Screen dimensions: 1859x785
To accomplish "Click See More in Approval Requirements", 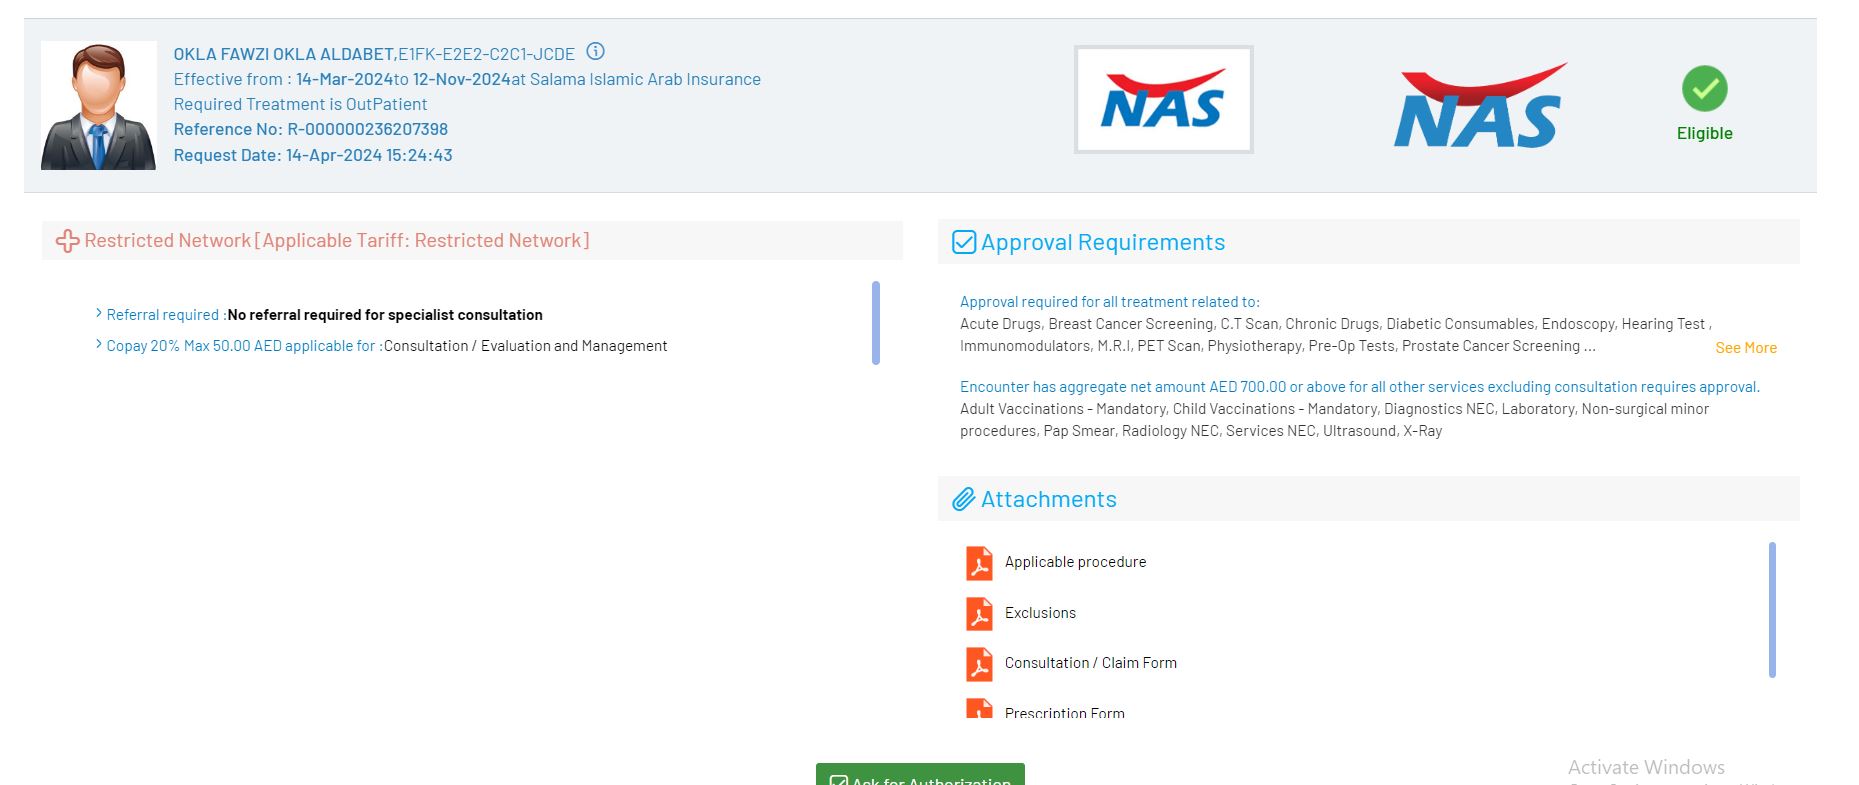I will coord(1746,348).
